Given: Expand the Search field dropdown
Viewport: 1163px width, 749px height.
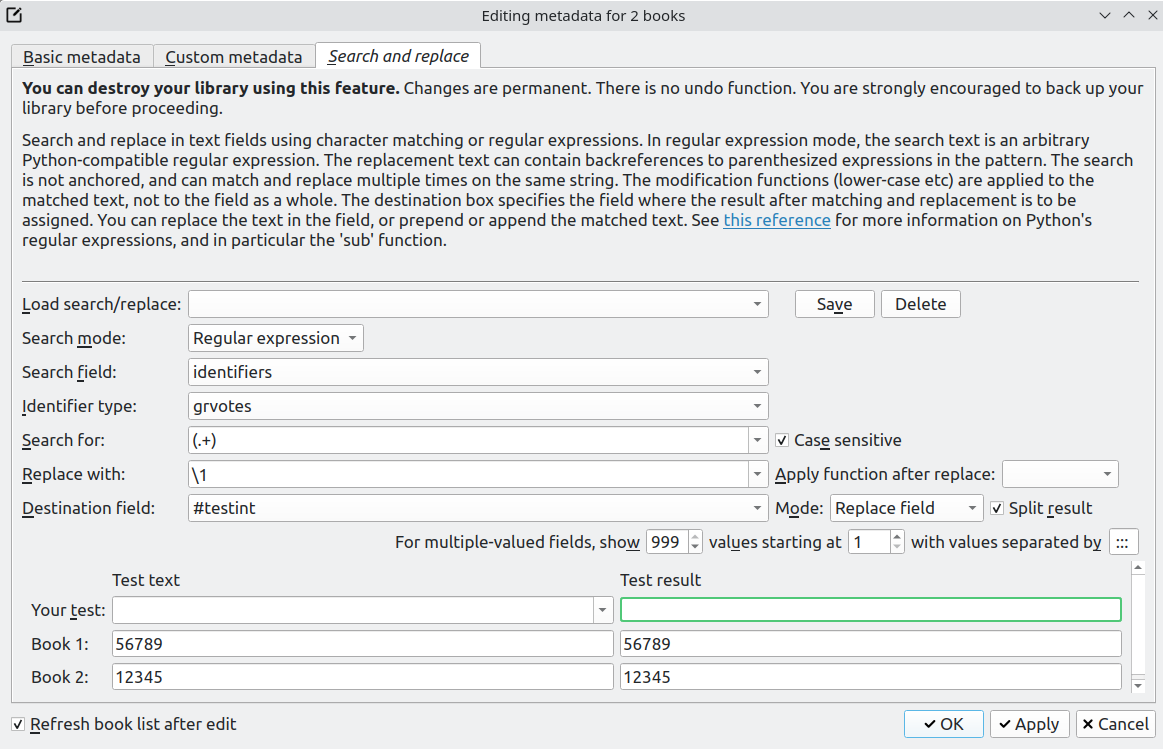Looking at the screenshot, I should click(478, 372).
